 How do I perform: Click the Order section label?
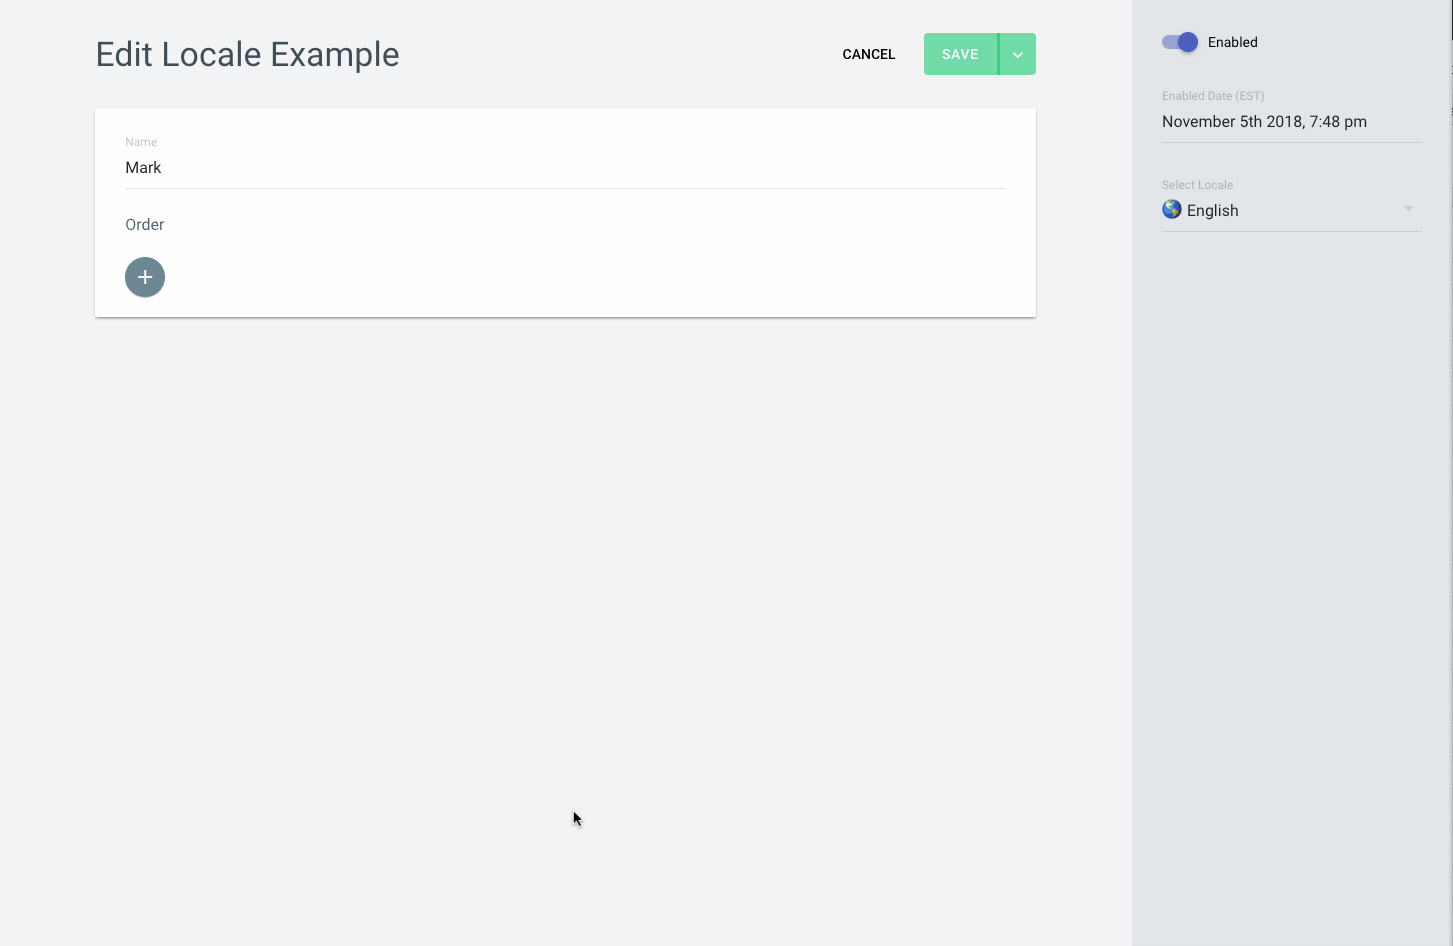[145, 225]
